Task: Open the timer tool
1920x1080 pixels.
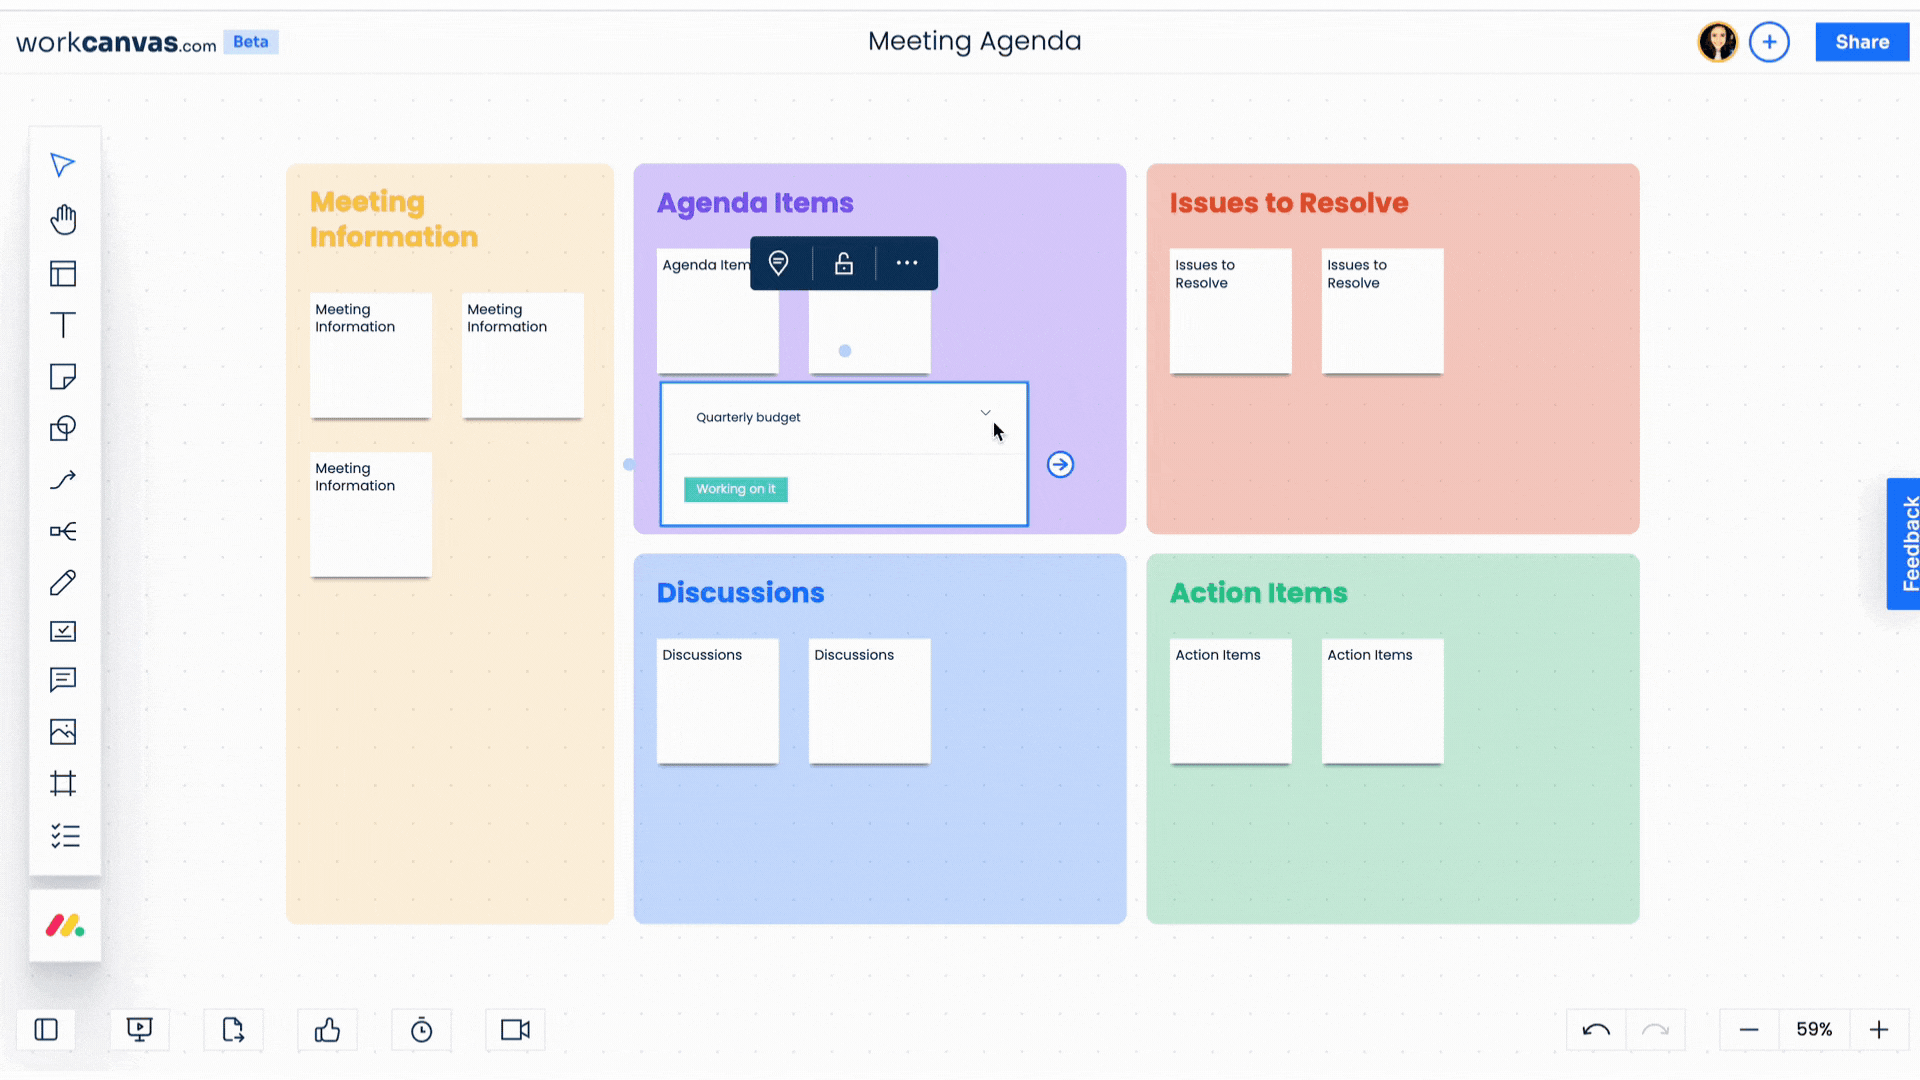Action: pos(421,1029)
